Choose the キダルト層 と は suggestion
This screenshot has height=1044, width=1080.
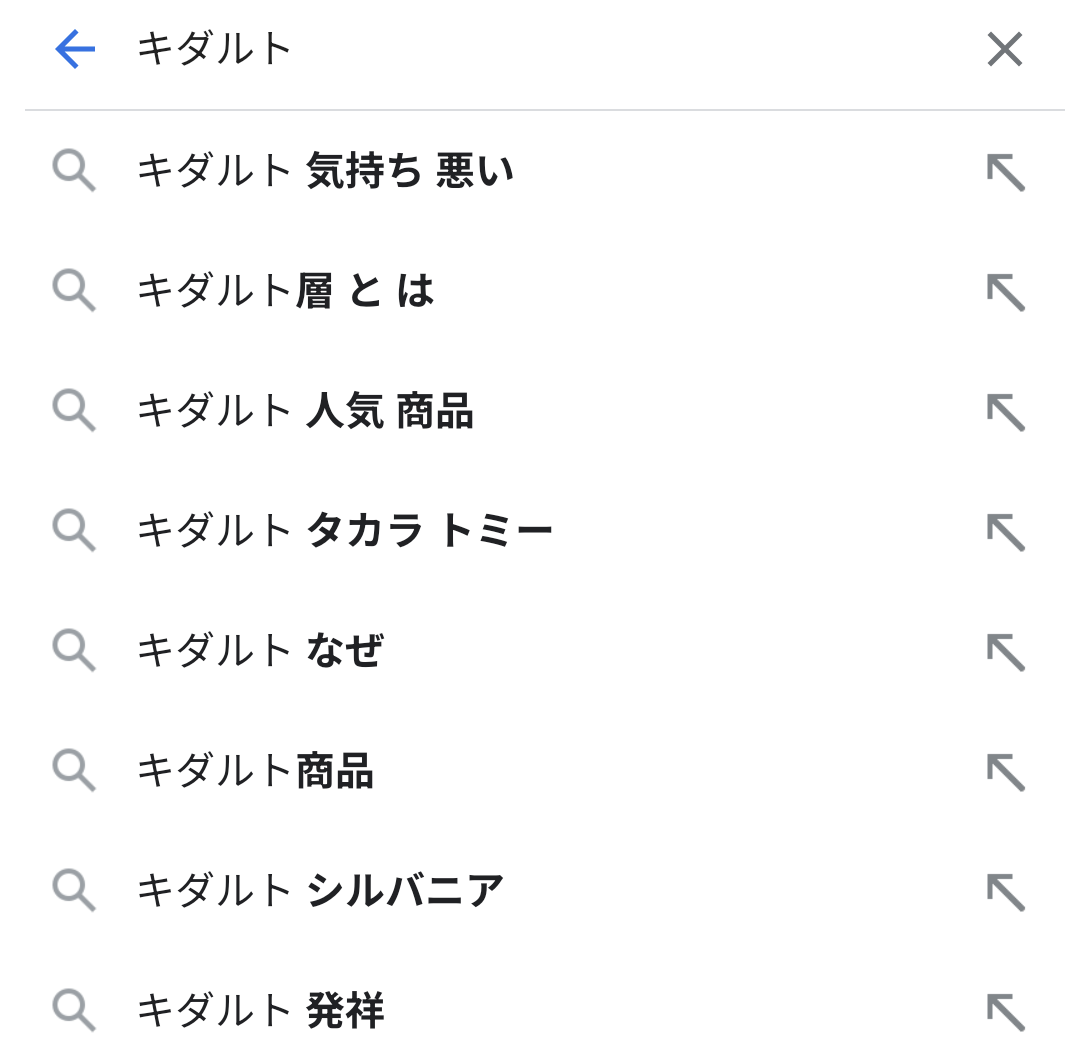coord(285,291)
